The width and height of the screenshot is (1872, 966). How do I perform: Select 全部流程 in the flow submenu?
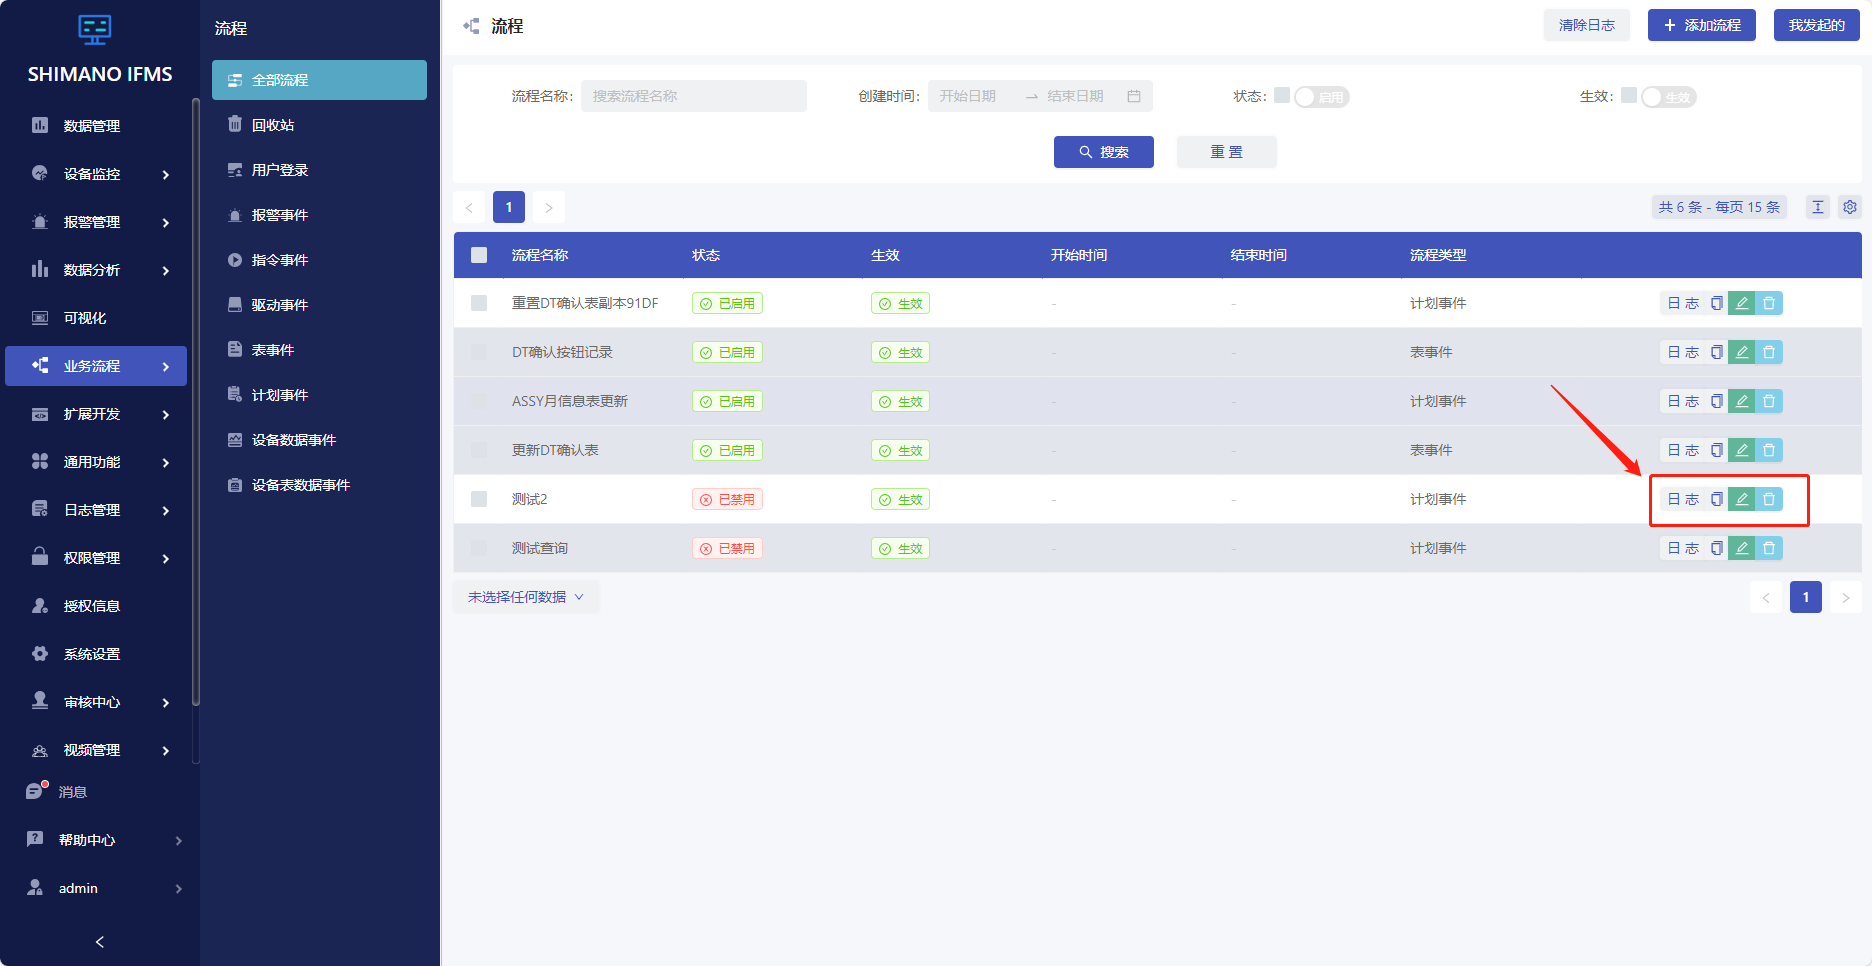[319, 80]
